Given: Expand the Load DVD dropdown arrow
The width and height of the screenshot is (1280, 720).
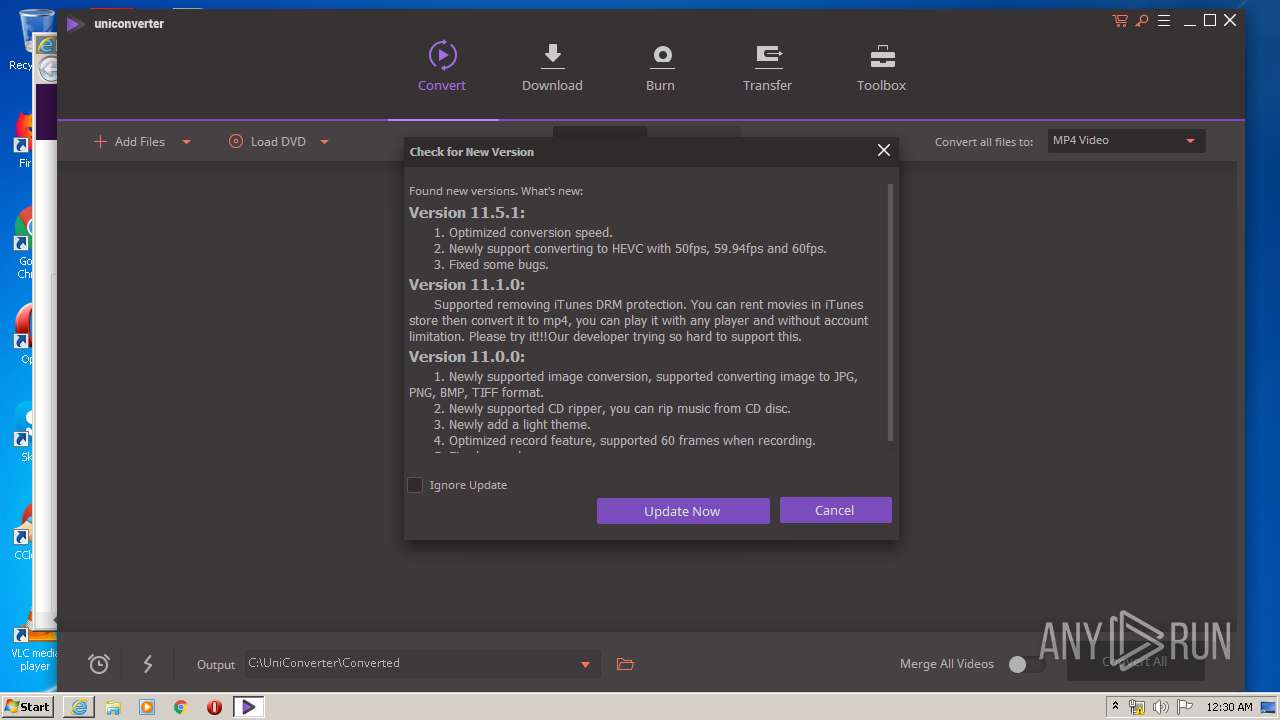Looking at the screenshot, I should pos(324,142).
